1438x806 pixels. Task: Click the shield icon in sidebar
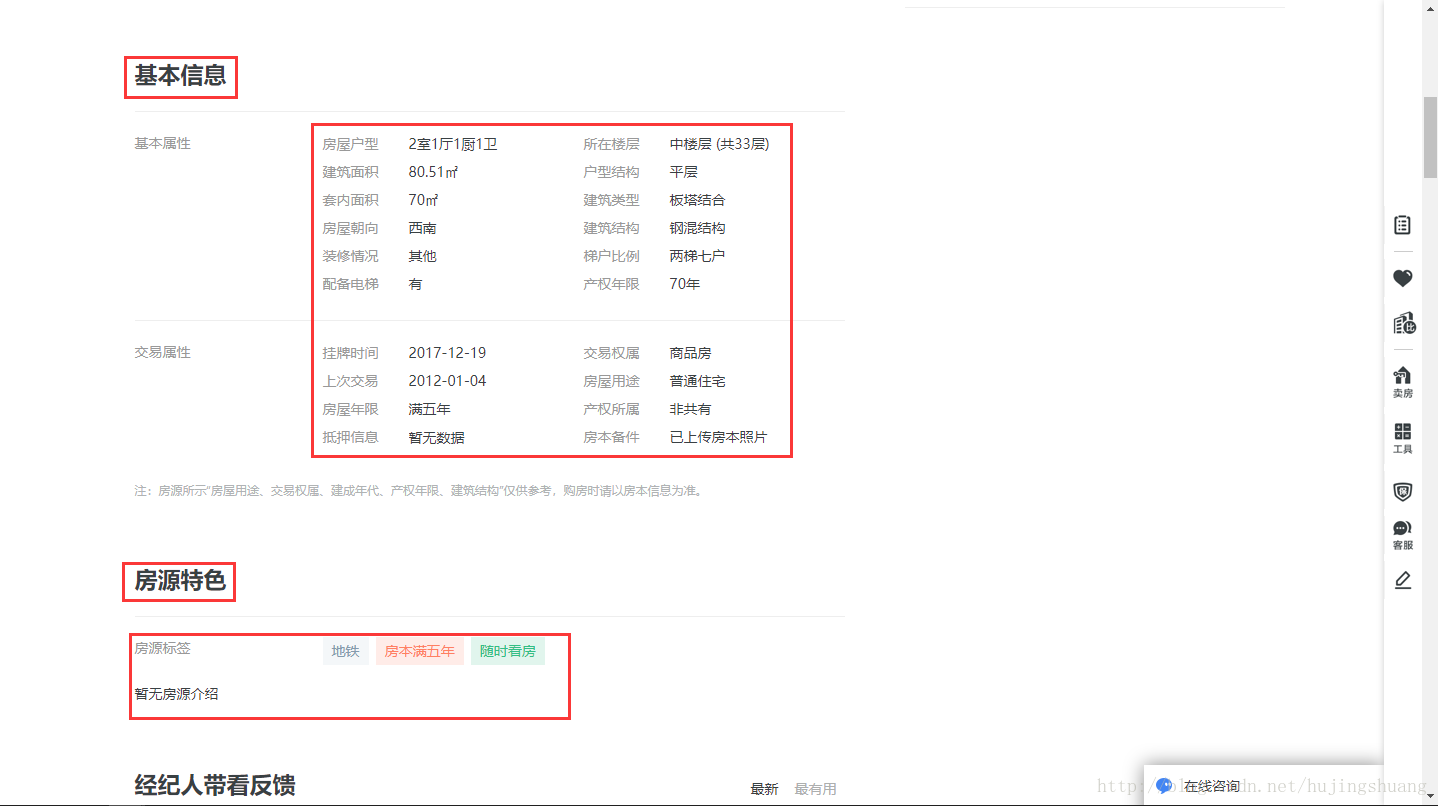(1403, 492)
